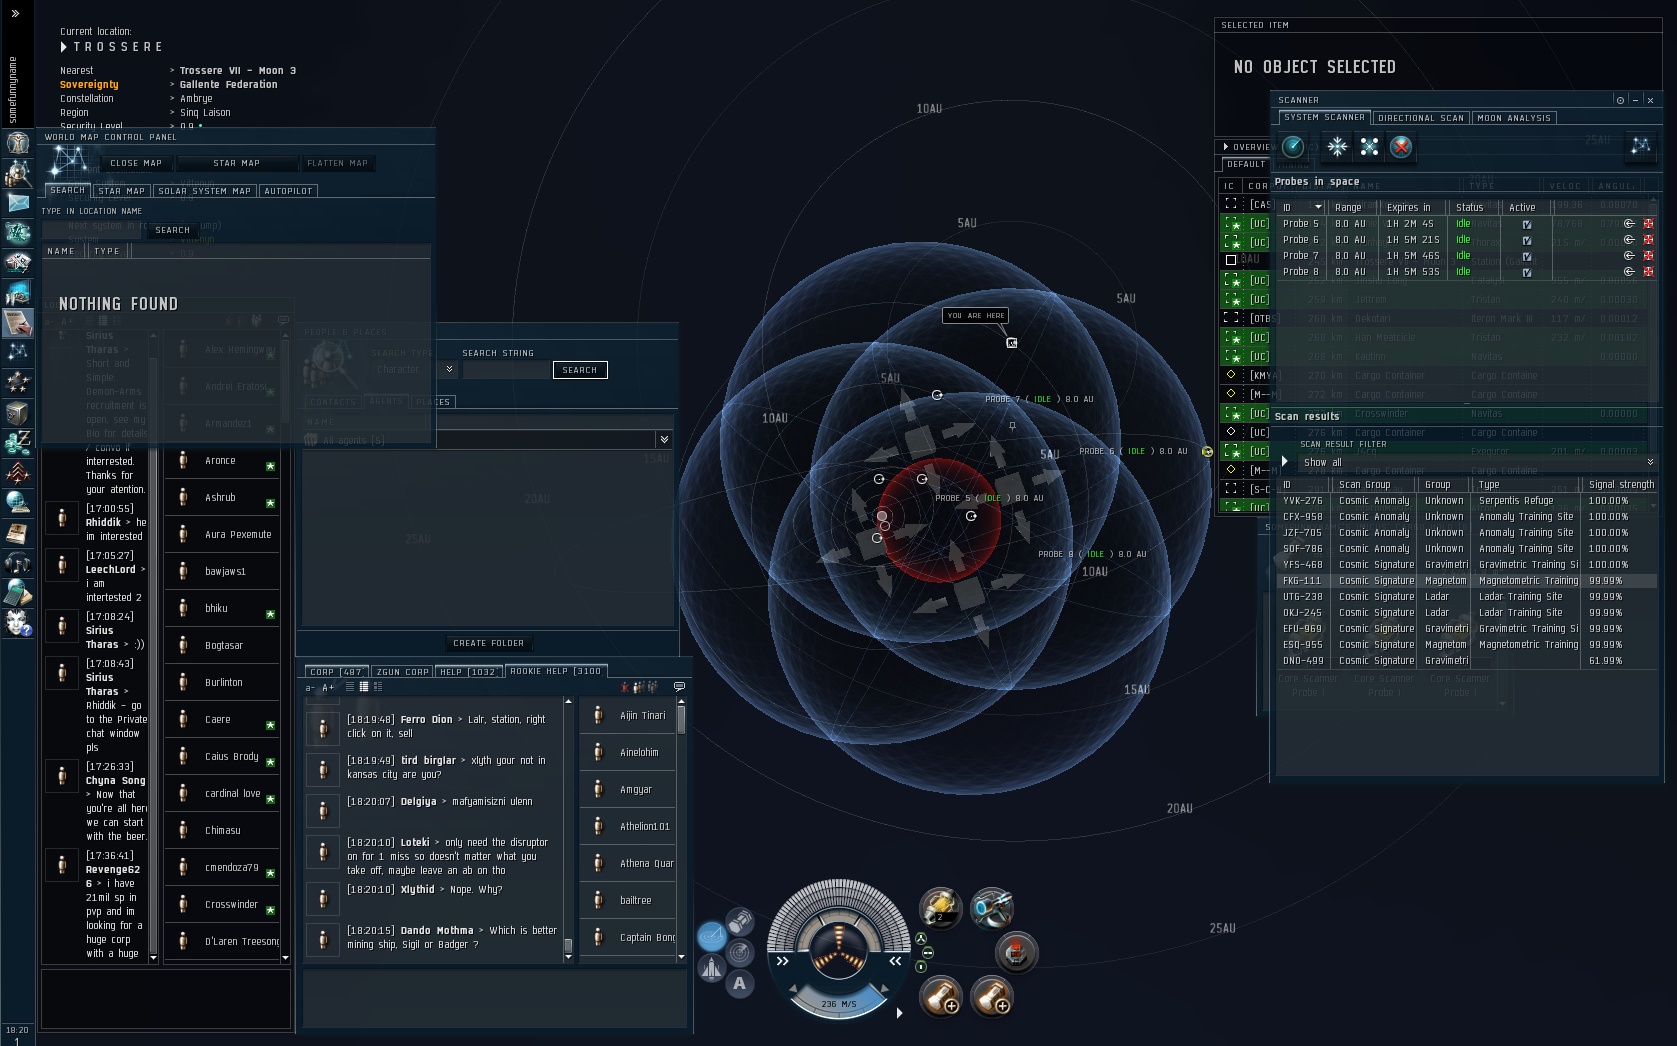Activate the left plus-marked low-slot module

tap(940, 996)
